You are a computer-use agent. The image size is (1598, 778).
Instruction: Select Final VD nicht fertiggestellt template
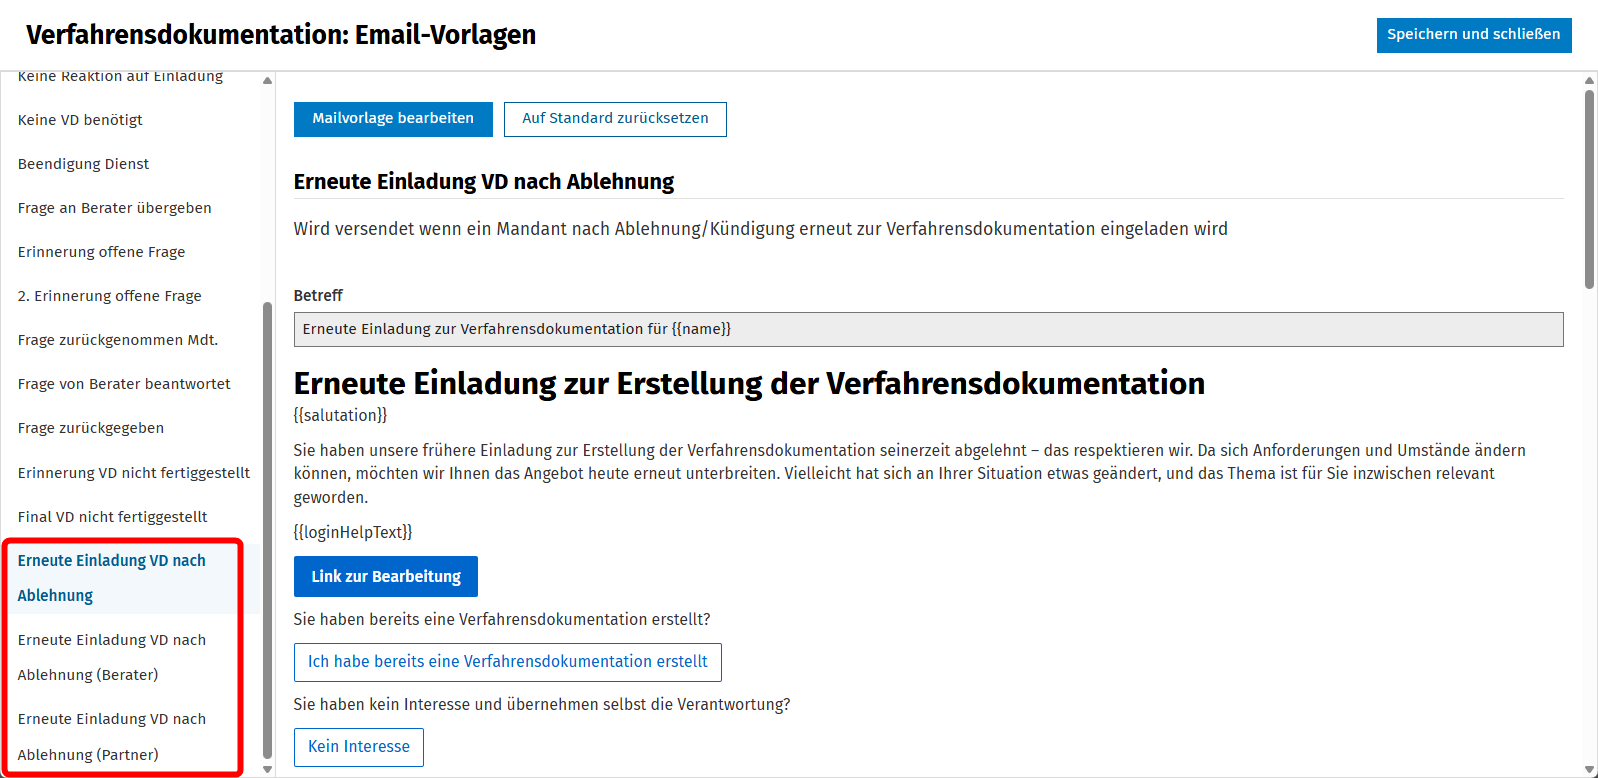113,517
